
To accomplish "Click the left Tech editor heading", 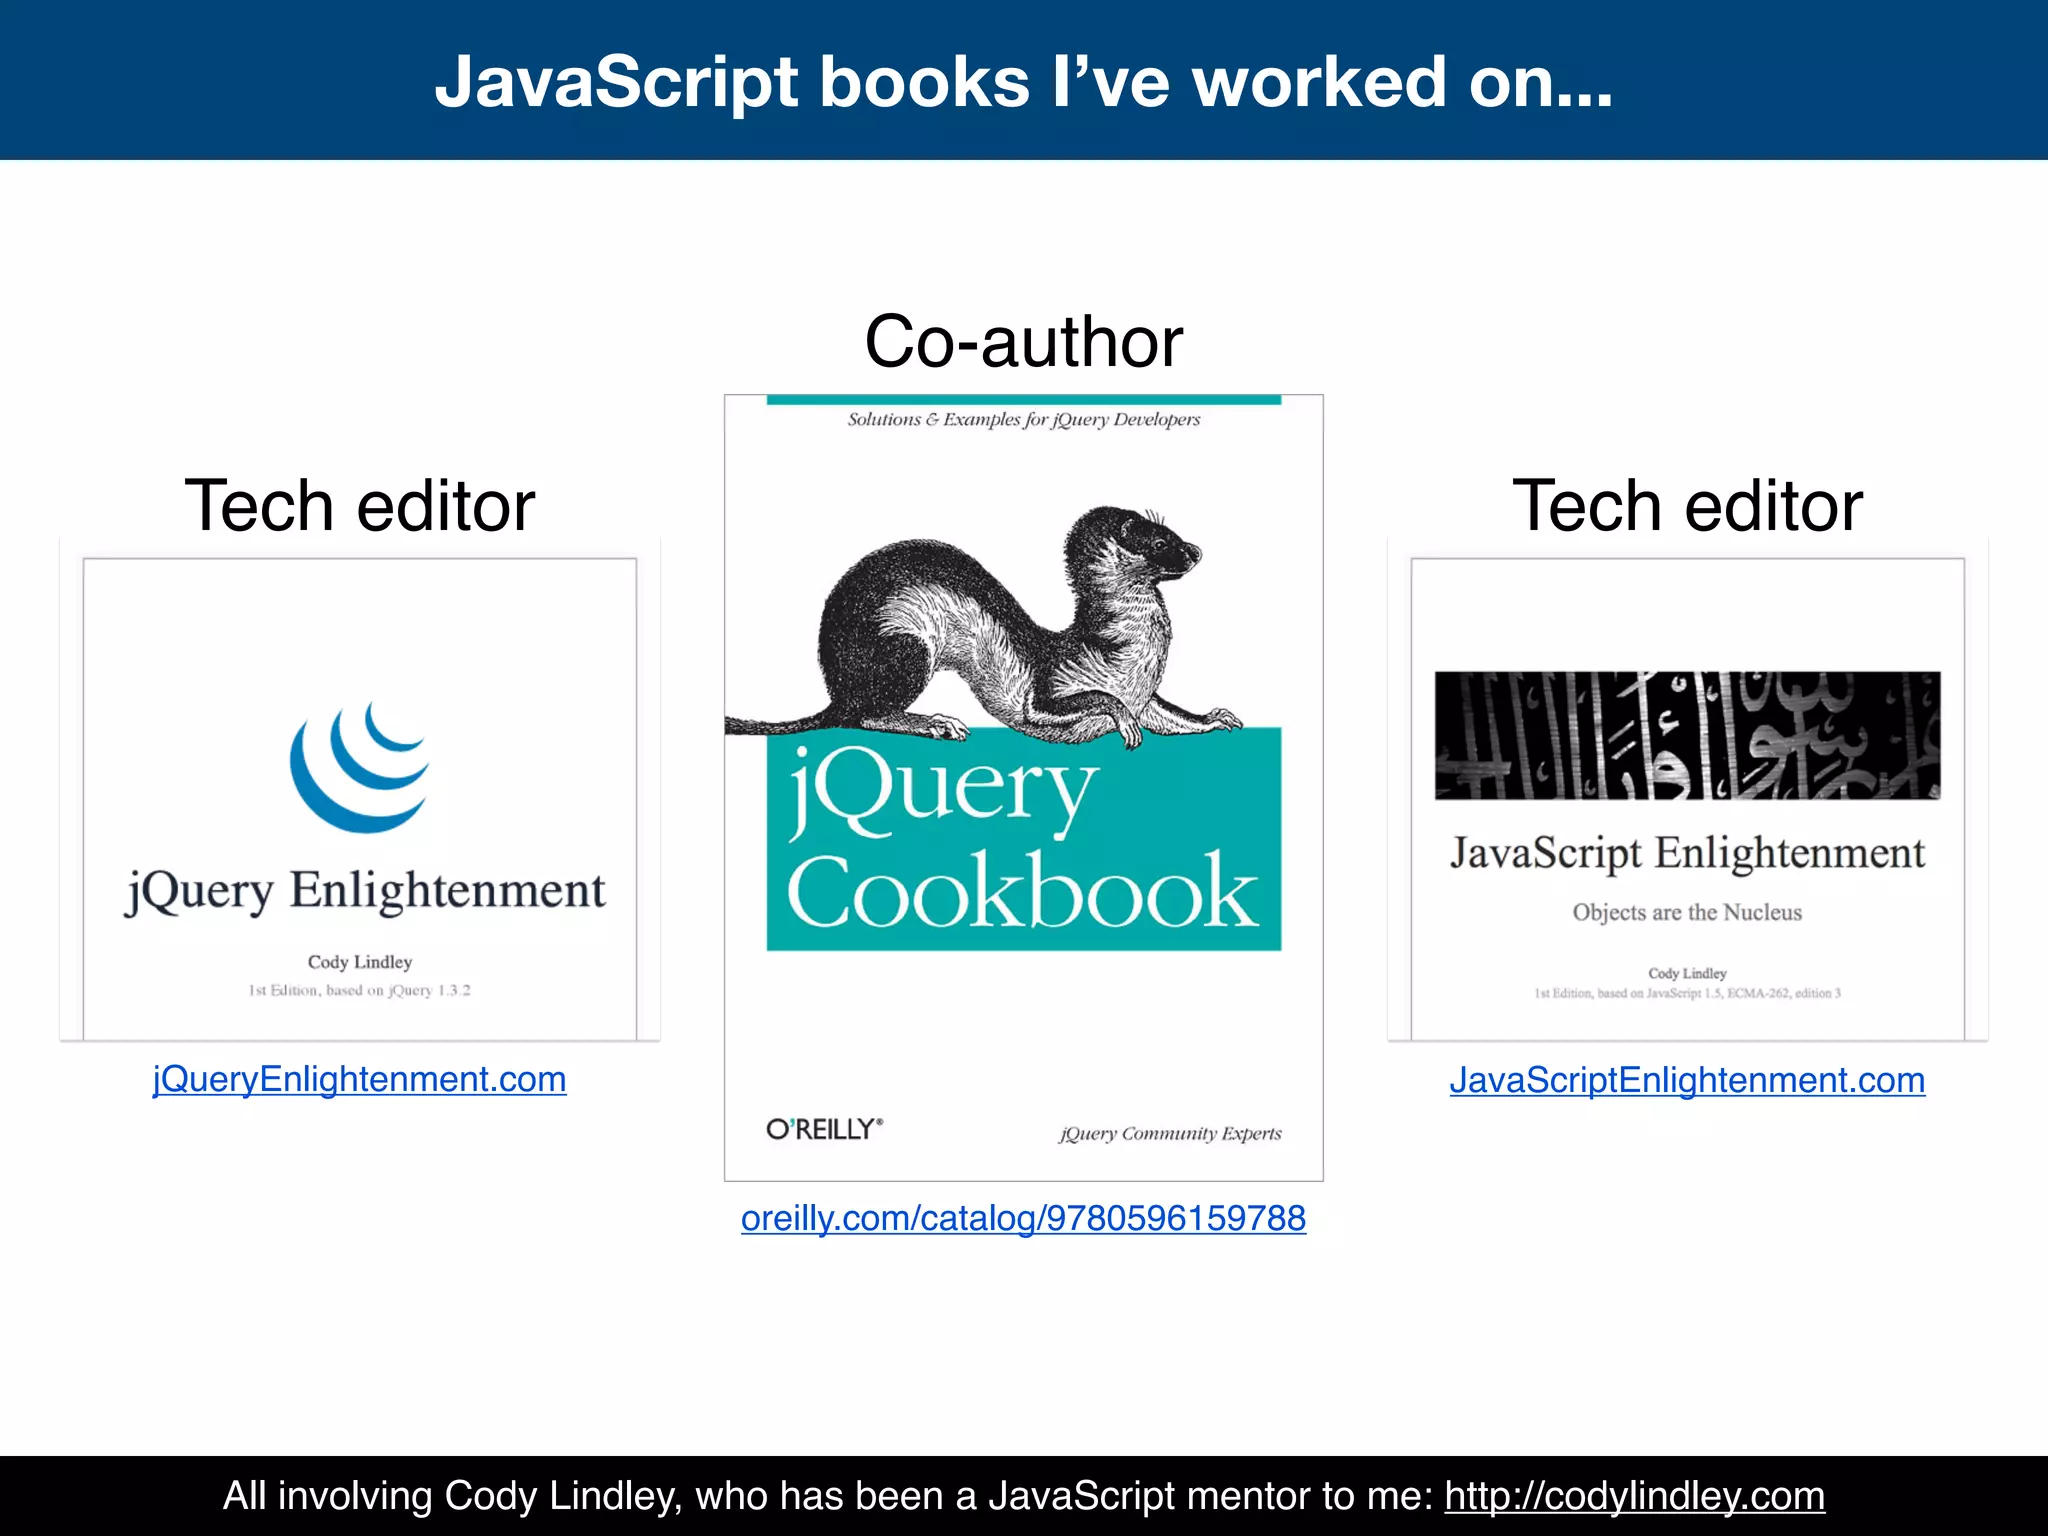I will (359, 506).
